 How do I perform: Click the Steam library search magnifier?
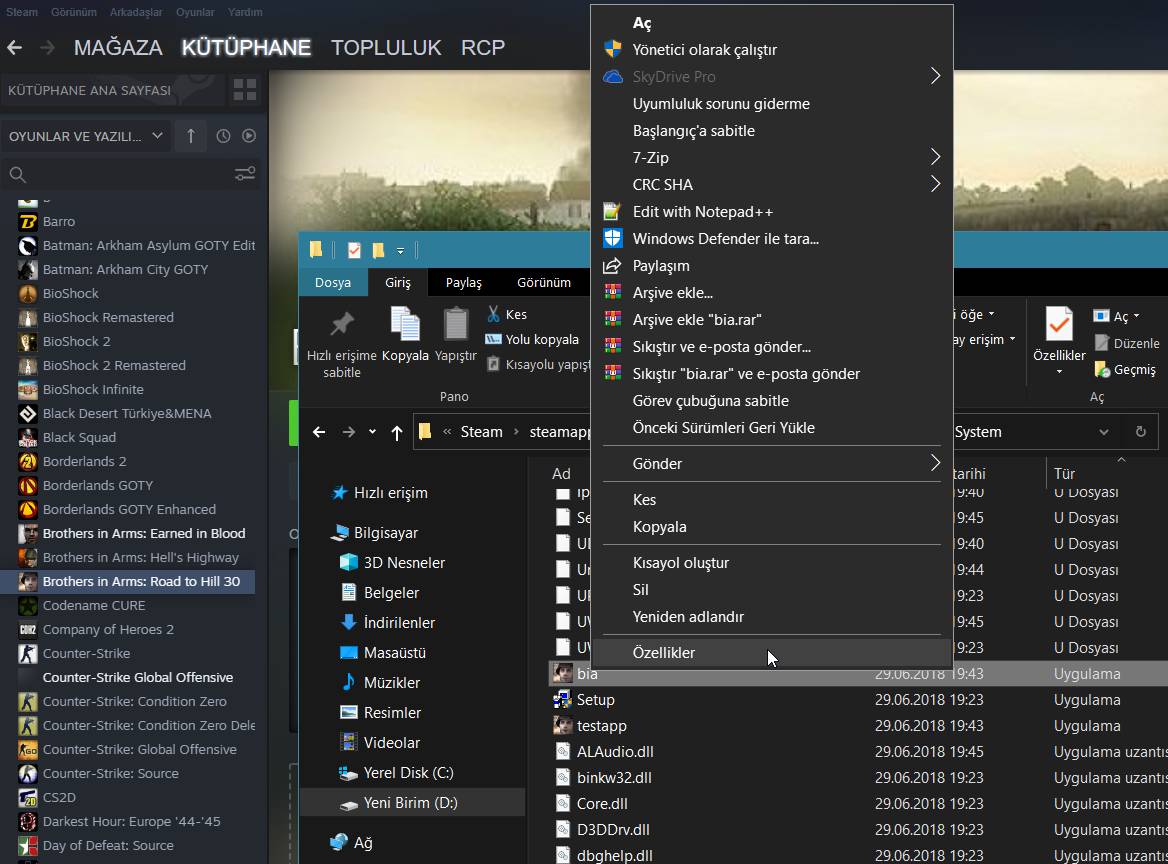coord(18,175)
